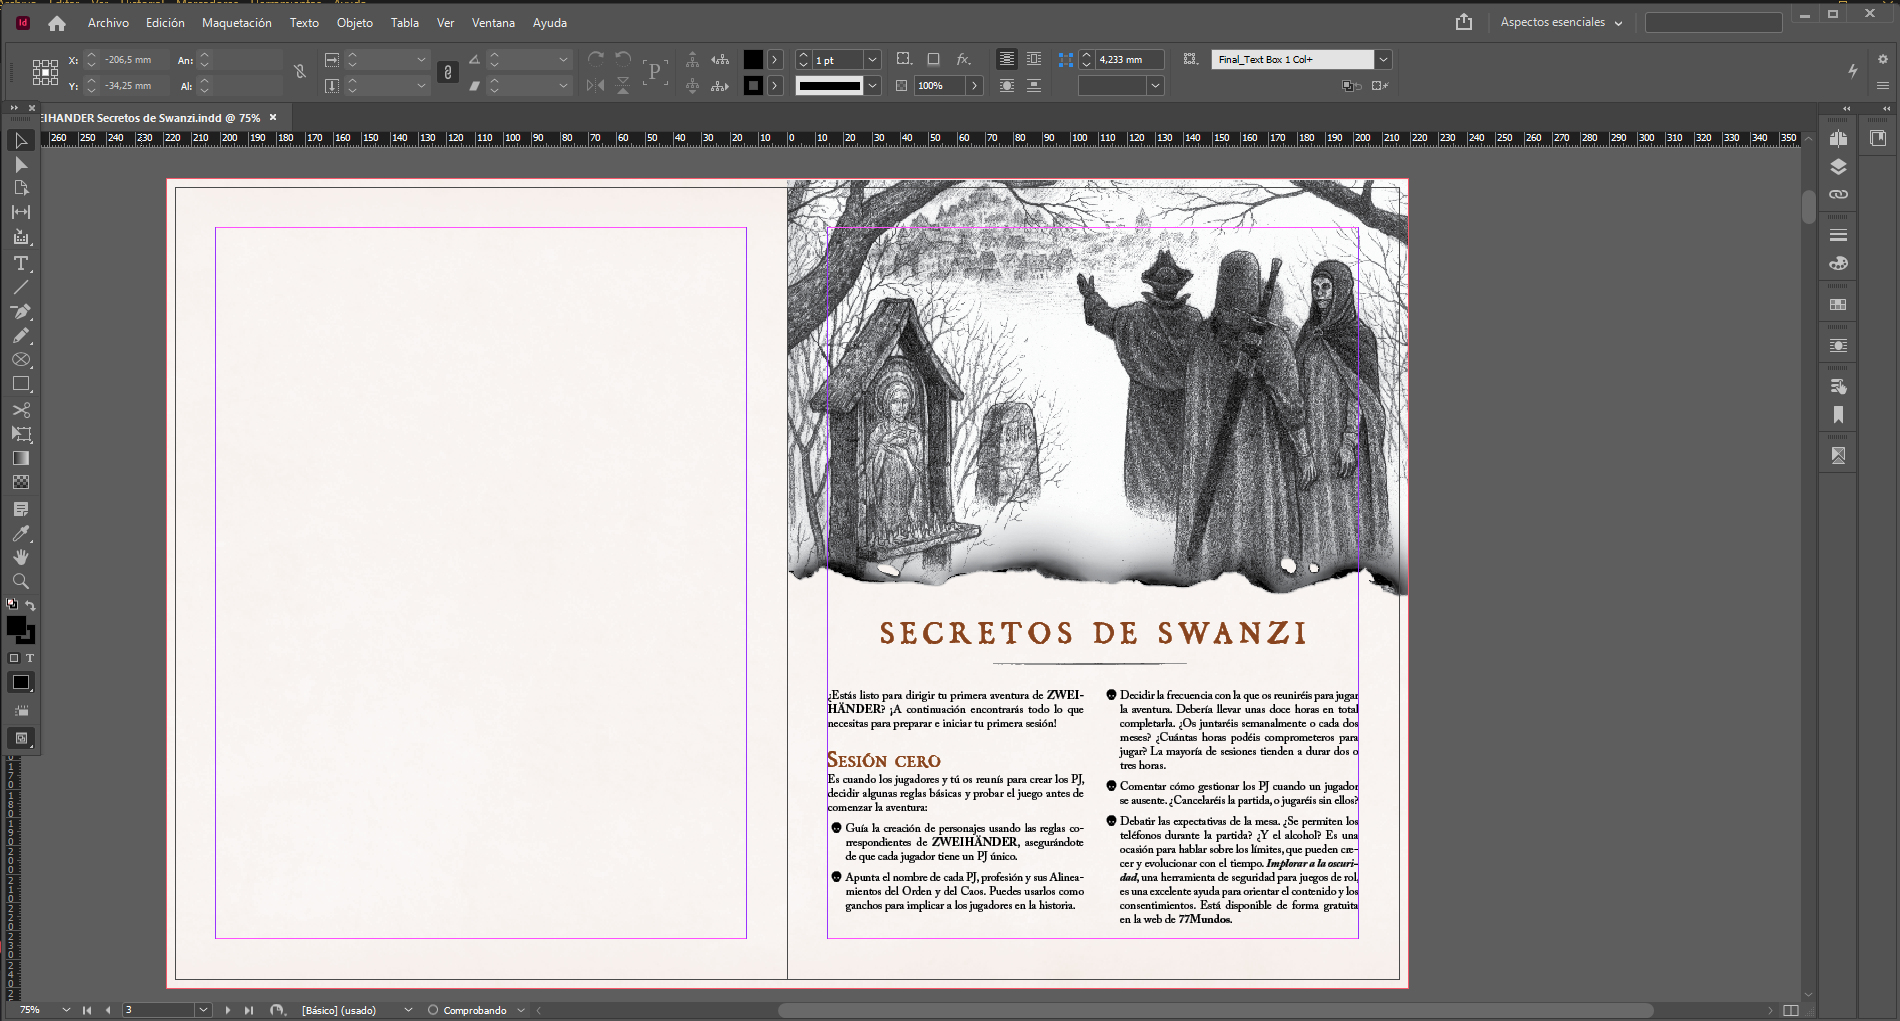
Task: Open the Final_Text Box 1 Col+ style dropdown
Action: click(1383, 60)
